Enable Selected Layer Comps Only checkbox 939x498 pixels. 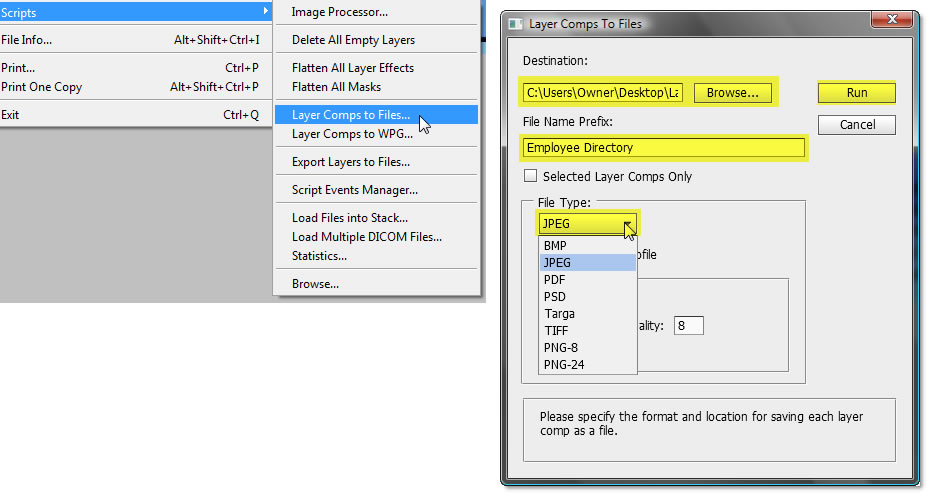point(531,177)
